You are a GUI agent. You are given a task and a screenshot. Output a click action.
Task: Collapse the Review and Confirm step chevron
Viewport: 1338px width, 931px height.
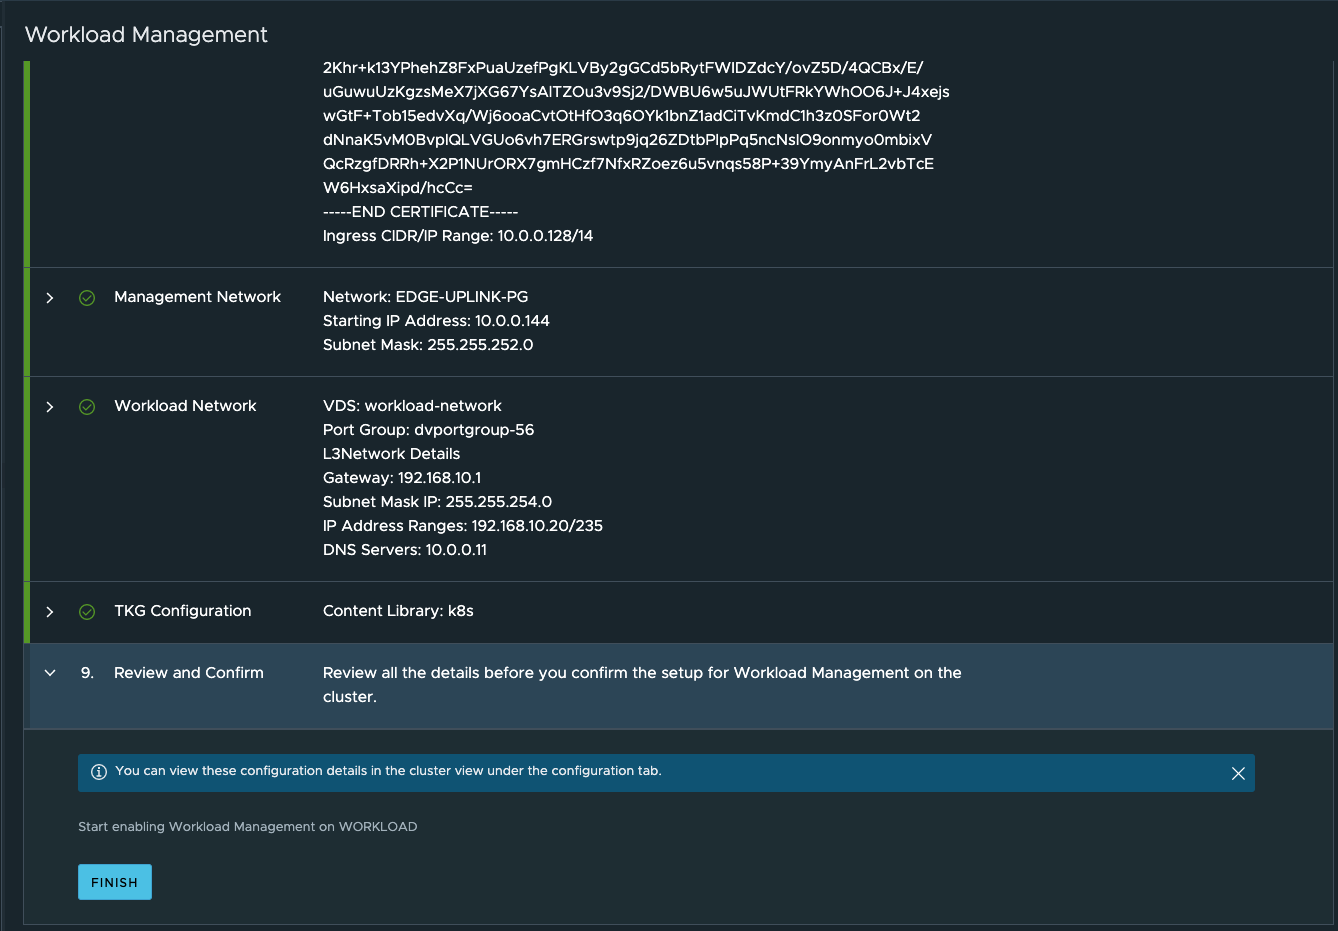point(50,673)
